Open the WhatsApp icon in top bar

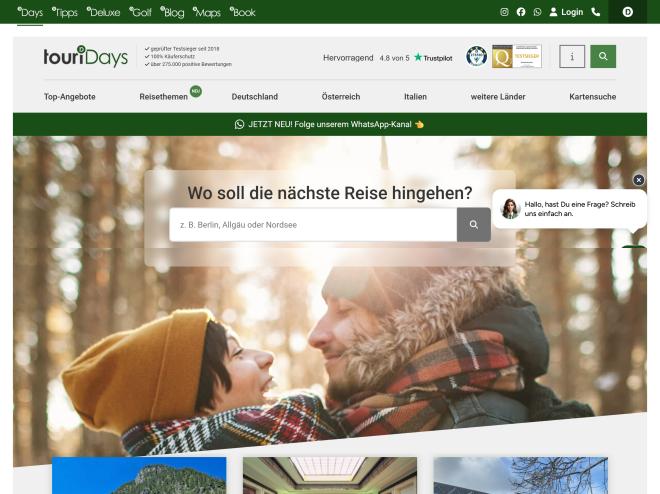537,12
